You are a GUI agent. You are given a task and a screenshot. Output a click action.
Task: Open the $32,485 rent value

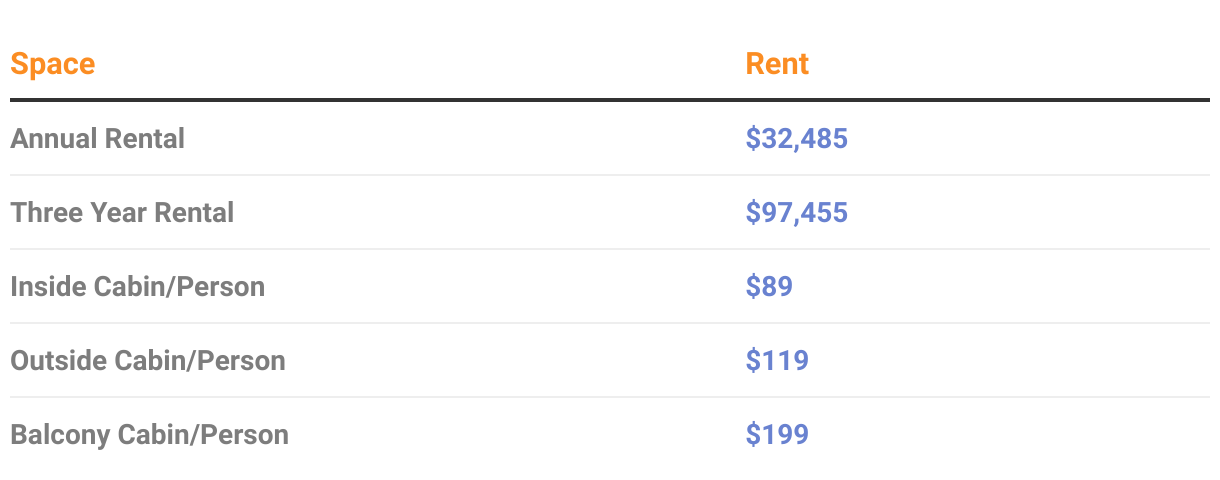pos(796,138)
